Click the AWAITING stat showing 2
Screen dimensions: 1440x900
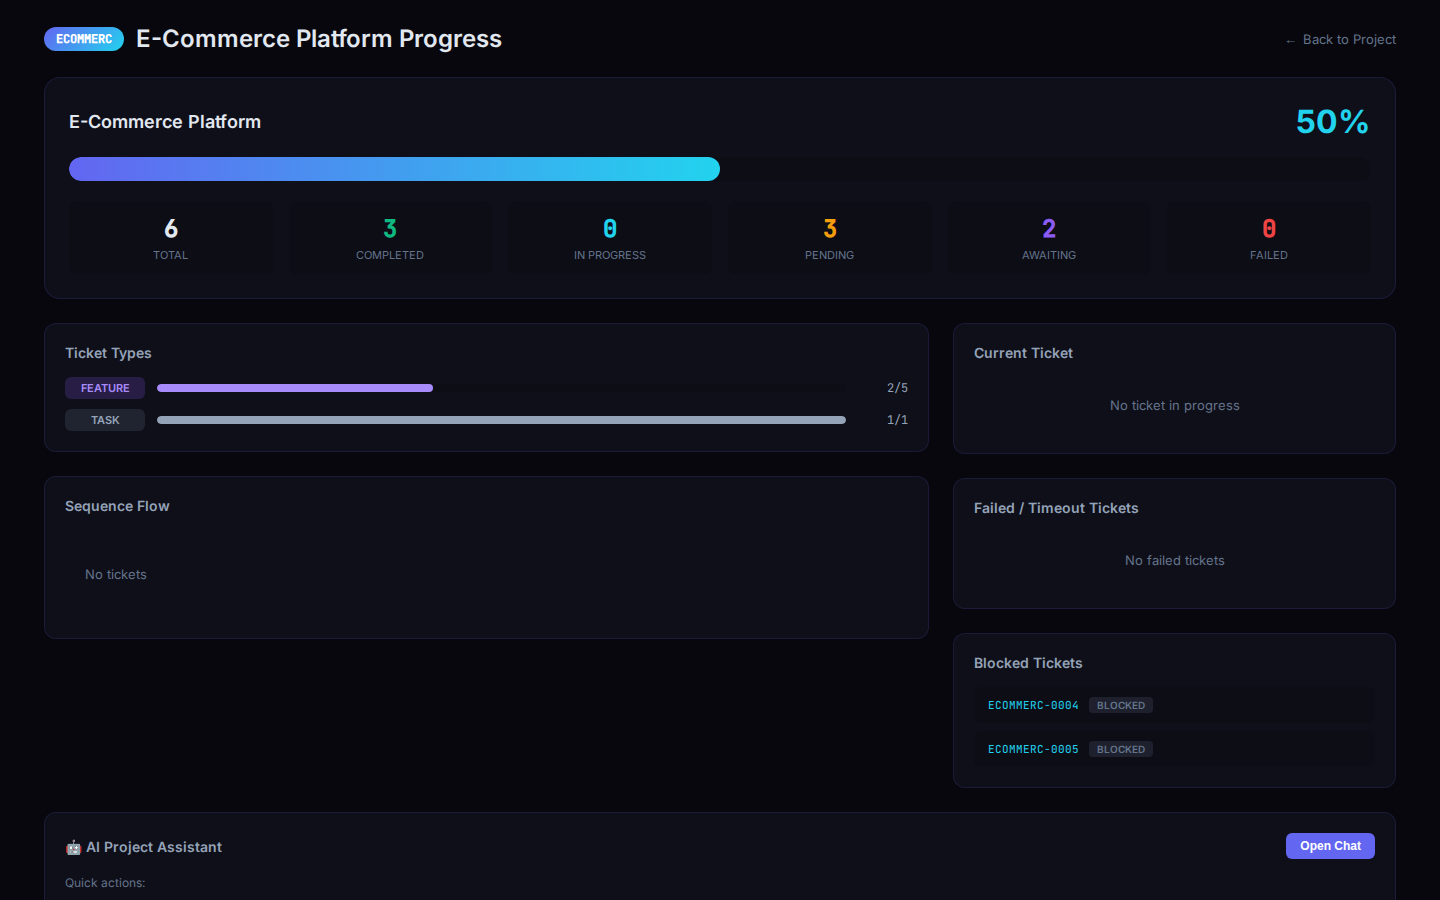(1048, 237)
